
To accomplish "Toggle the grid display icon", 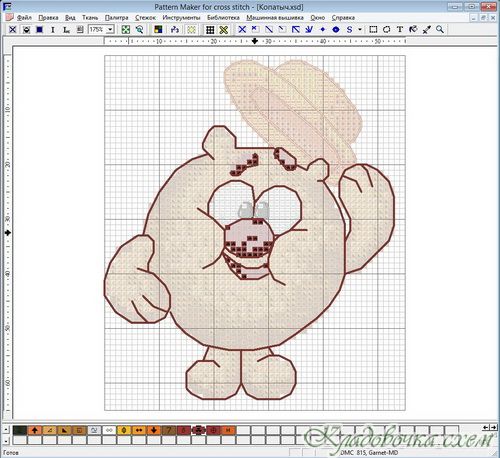I will click(x=210, y=30).
